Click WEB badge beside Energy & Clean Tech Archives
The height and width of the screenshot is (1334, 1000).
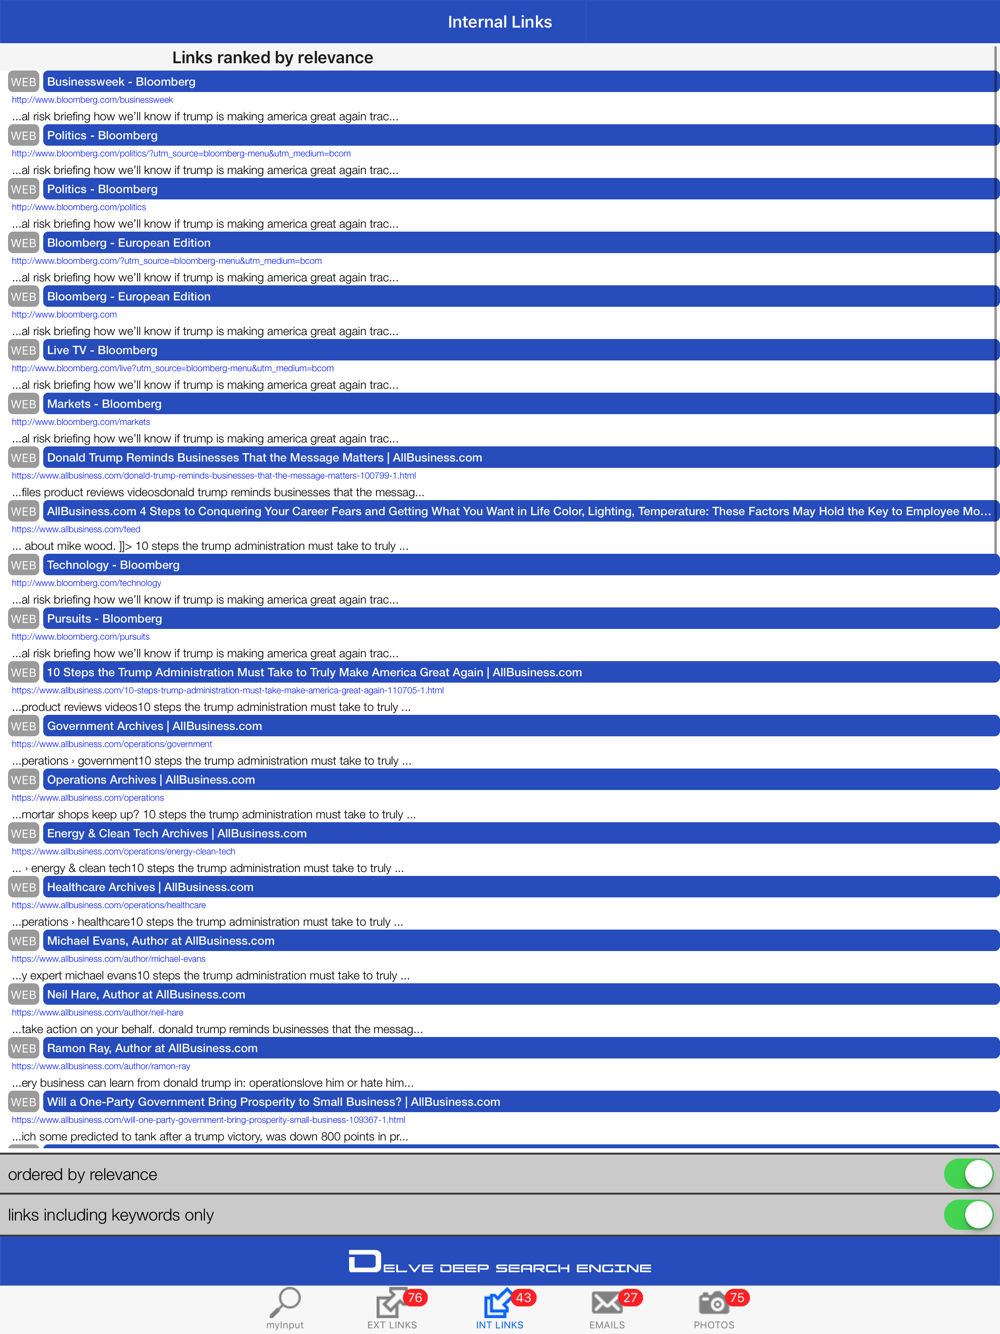(23, 834)
